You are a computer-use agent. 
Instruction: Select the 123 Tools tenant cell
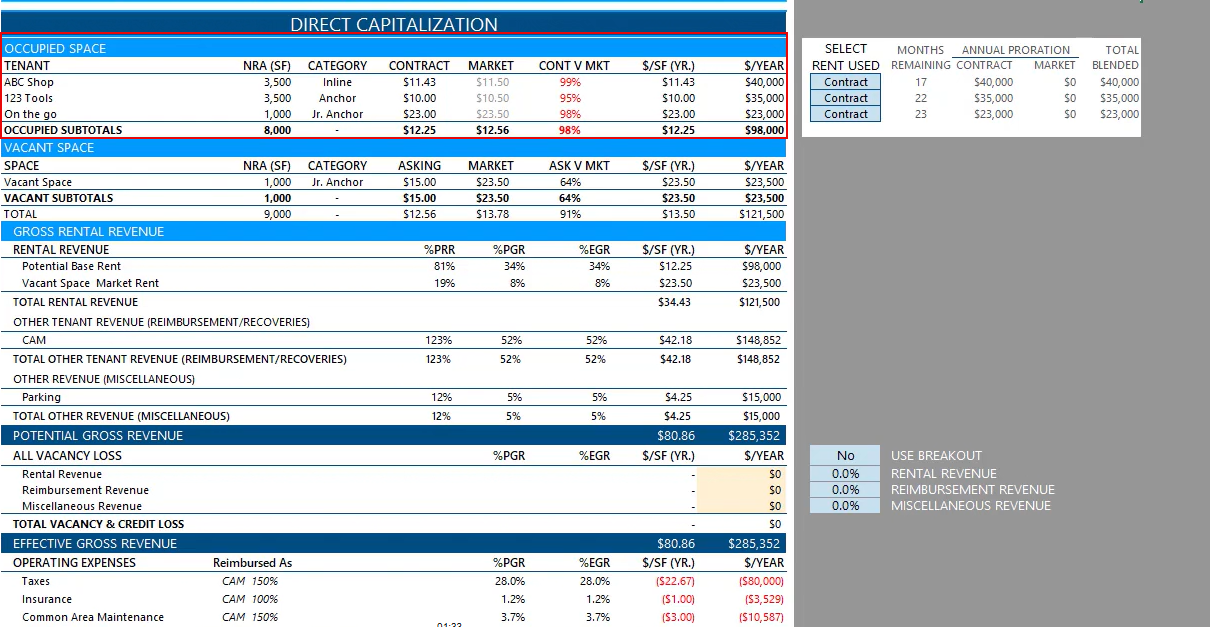coord(29,98)
